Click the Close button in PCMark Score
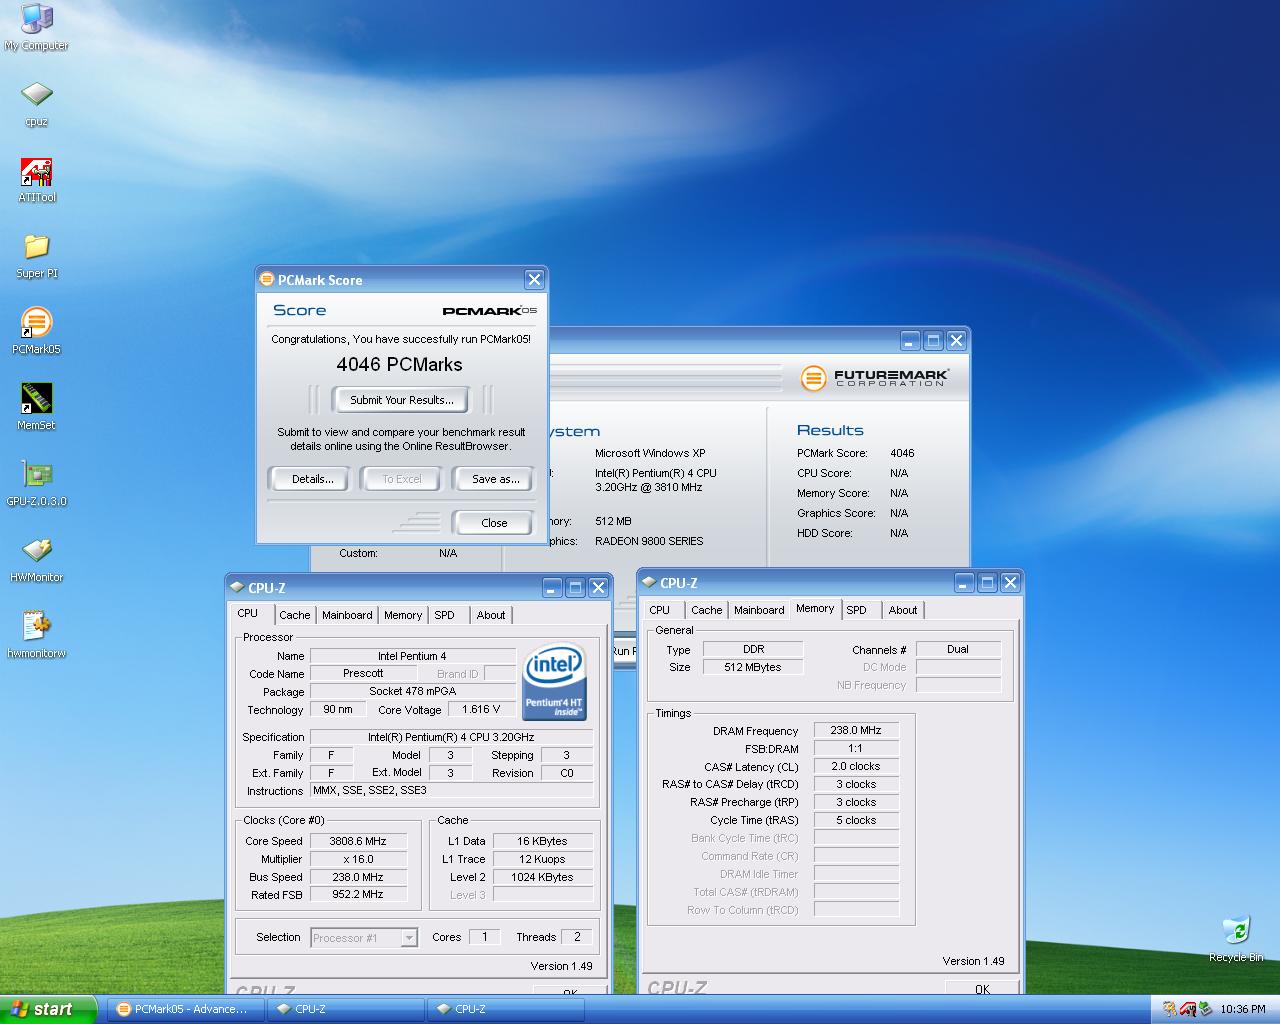1280x1024 pixels. [x=493, y=522]
